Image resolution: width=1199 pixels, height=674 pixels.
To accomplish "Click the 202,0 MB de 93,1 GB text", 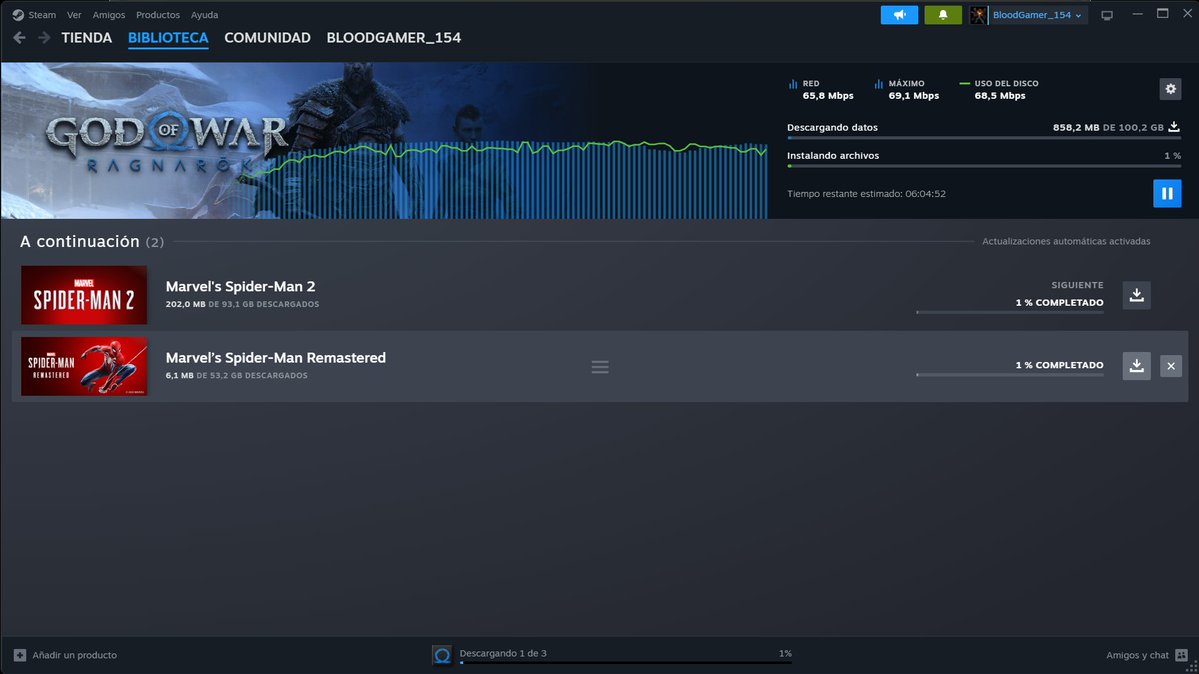I will [242, 304].
